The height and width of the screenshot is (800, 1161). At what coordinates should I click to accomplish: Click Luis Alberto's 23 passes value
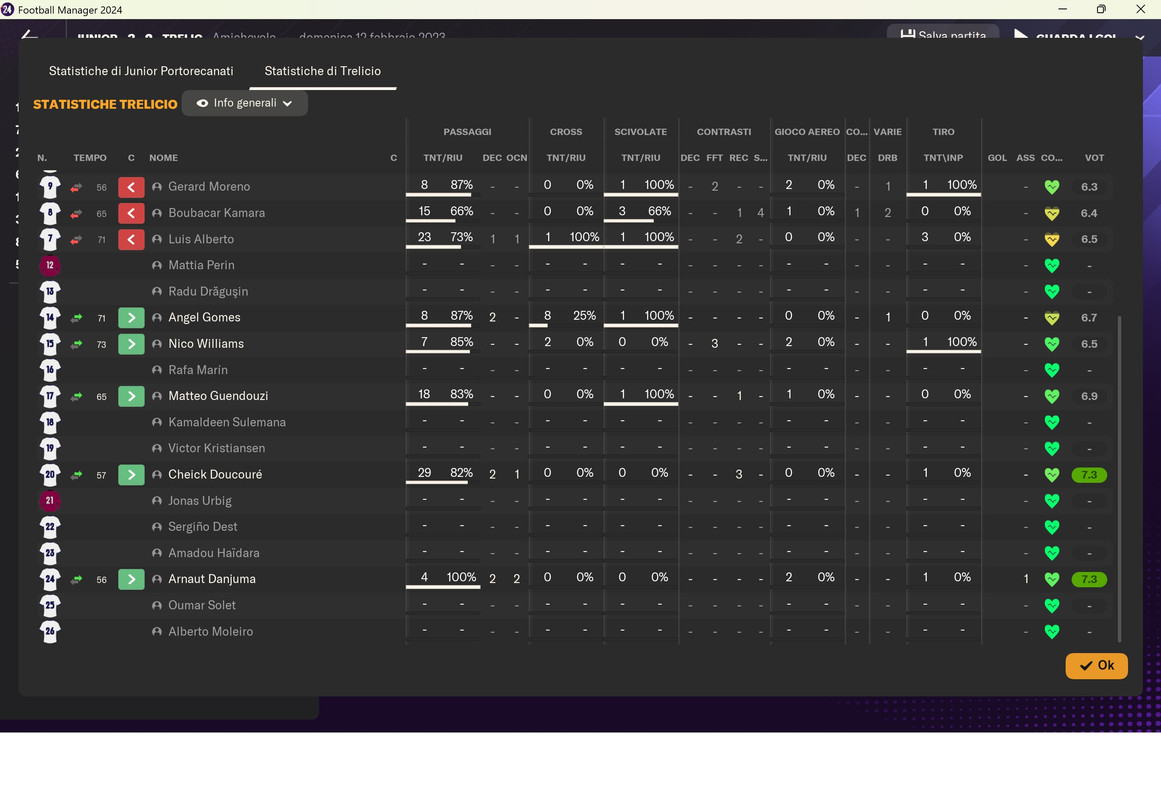click(x=424, y=237)
